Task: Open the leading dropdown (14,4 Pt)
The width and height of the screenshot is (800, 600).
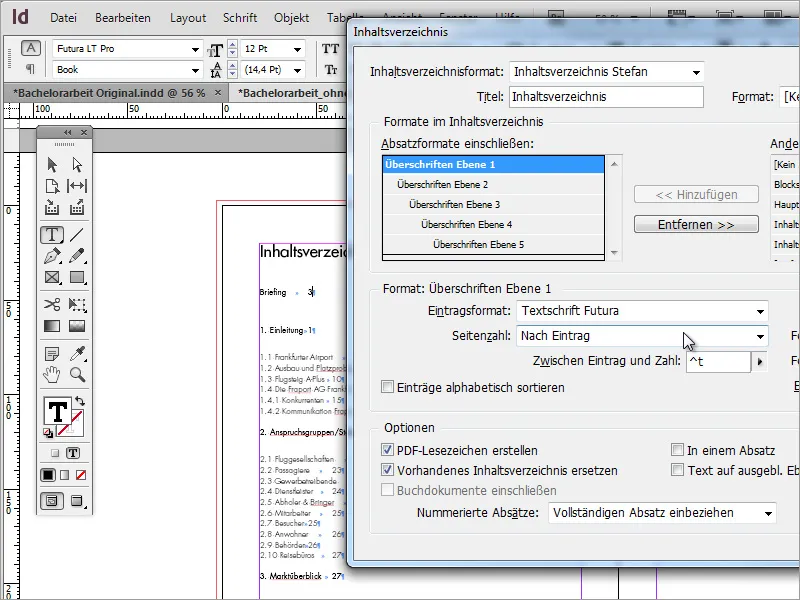Action: pos(297,70)
